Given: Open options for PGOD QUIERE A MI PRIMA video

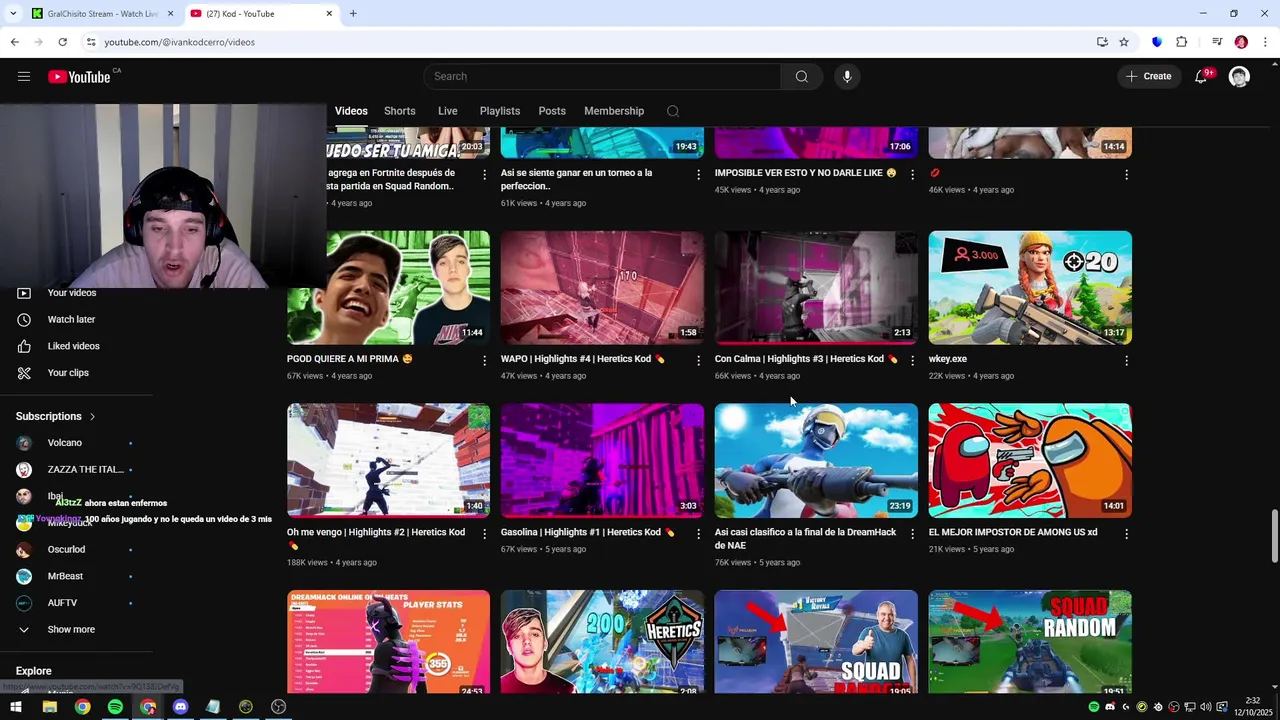Looking at the screenshot, I should tap(484, 360).
